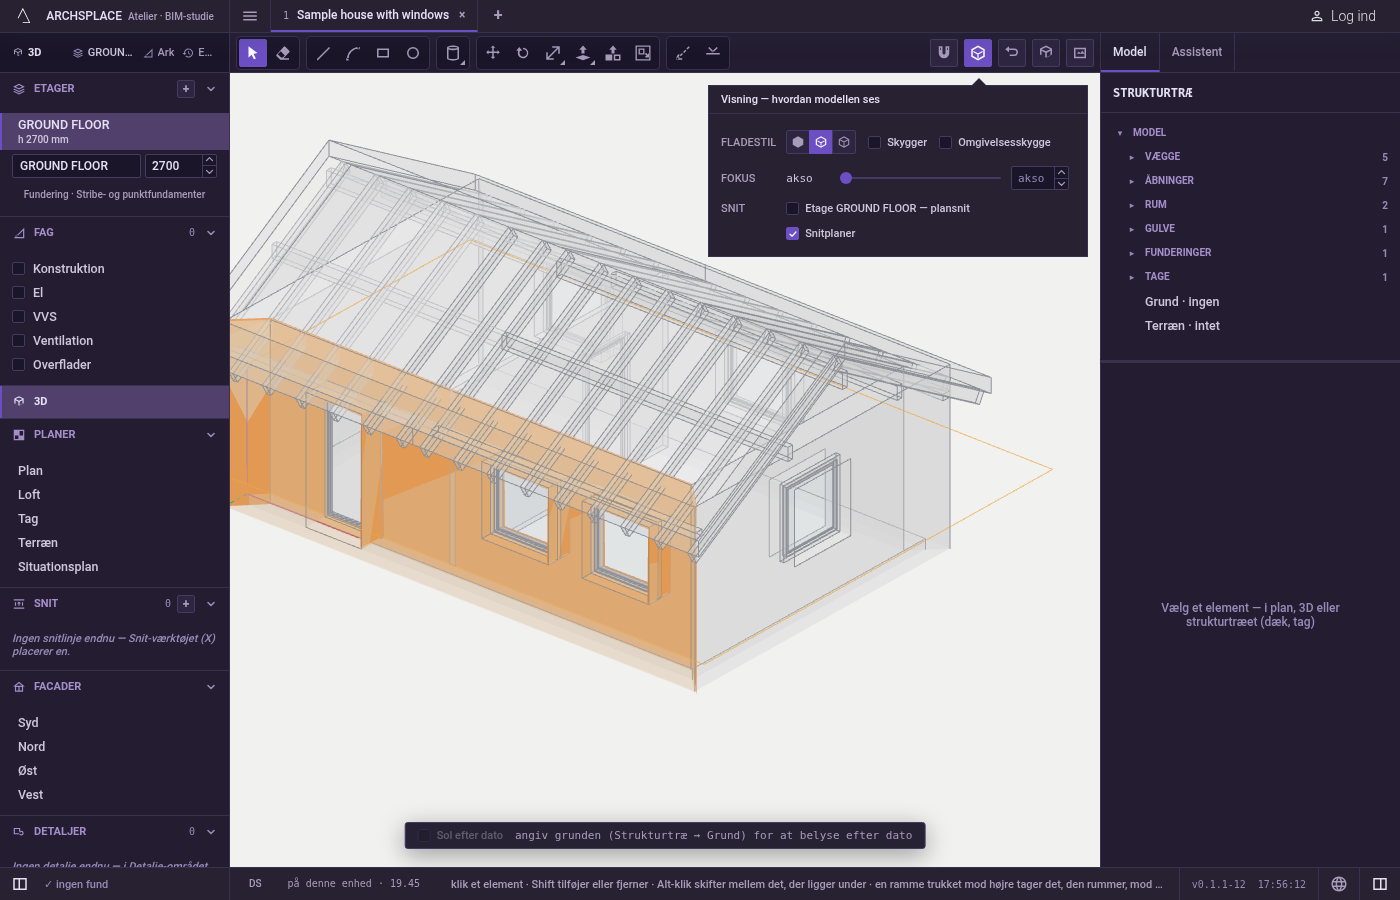The width and height of the screenshot is (1400, 900).
Task: Collapse the ETAGER section chevron
Action: 211,89
